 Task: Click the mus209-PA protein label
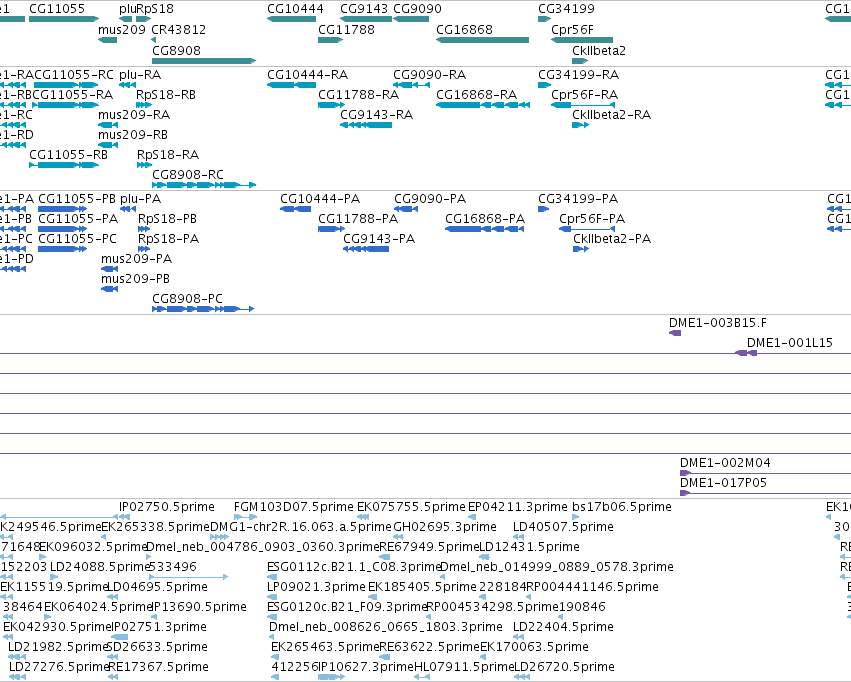[x=136, y=259]
